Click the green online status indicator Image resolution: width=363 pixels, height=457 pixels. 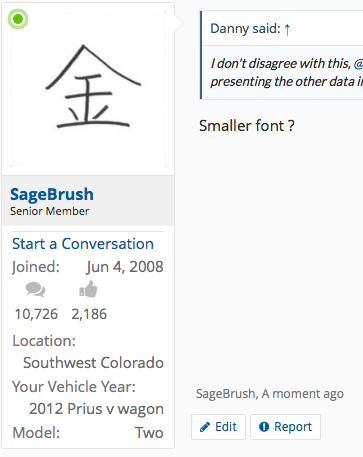point(18,19)
